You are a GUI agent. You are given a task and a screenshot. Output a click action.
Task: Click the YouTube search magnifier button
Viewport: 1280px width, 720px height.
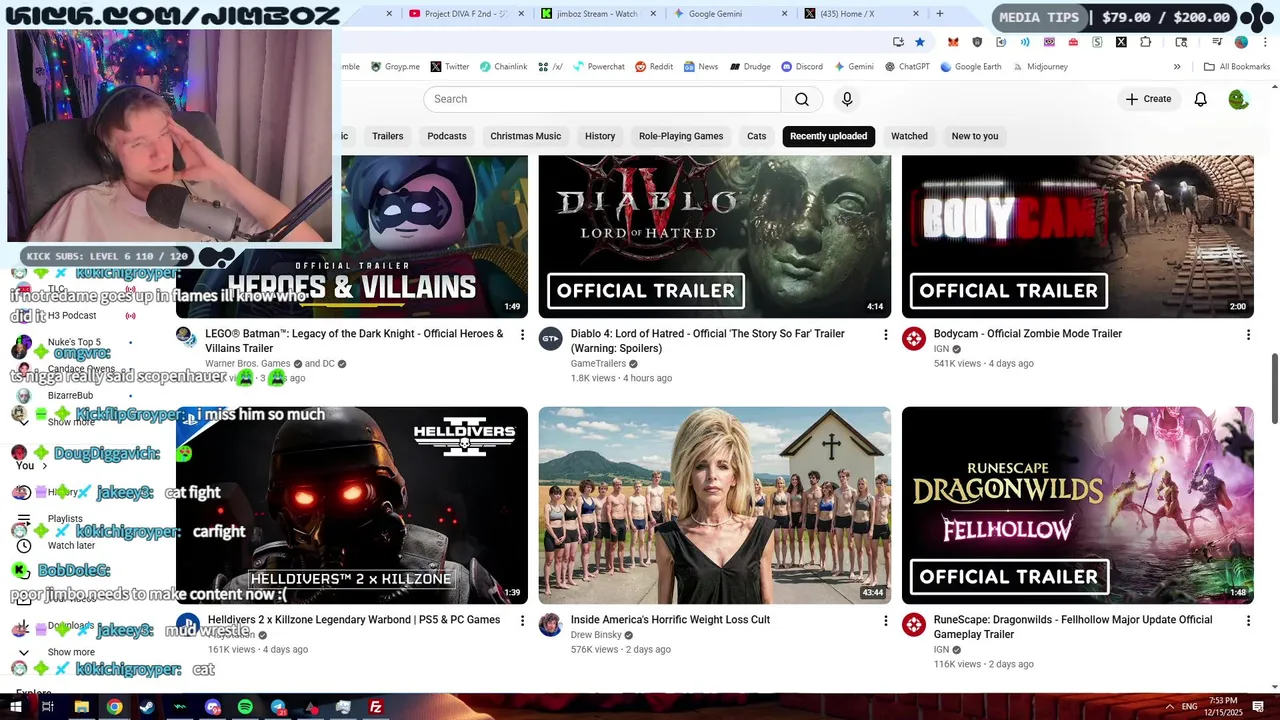pyautogui.click(x=802, y=99)
